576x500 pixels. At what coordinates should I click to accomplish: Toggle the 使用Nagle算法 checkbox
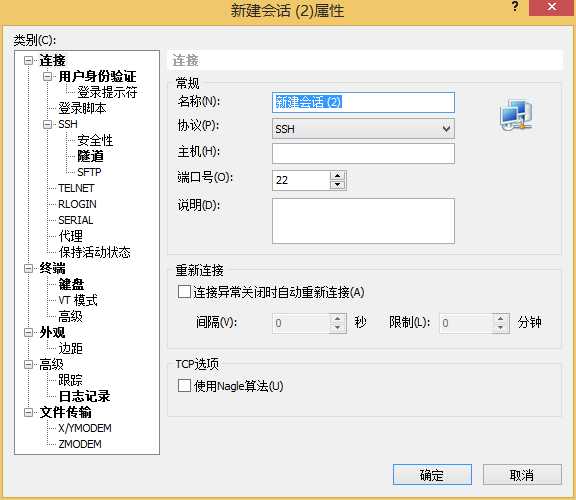184,386
